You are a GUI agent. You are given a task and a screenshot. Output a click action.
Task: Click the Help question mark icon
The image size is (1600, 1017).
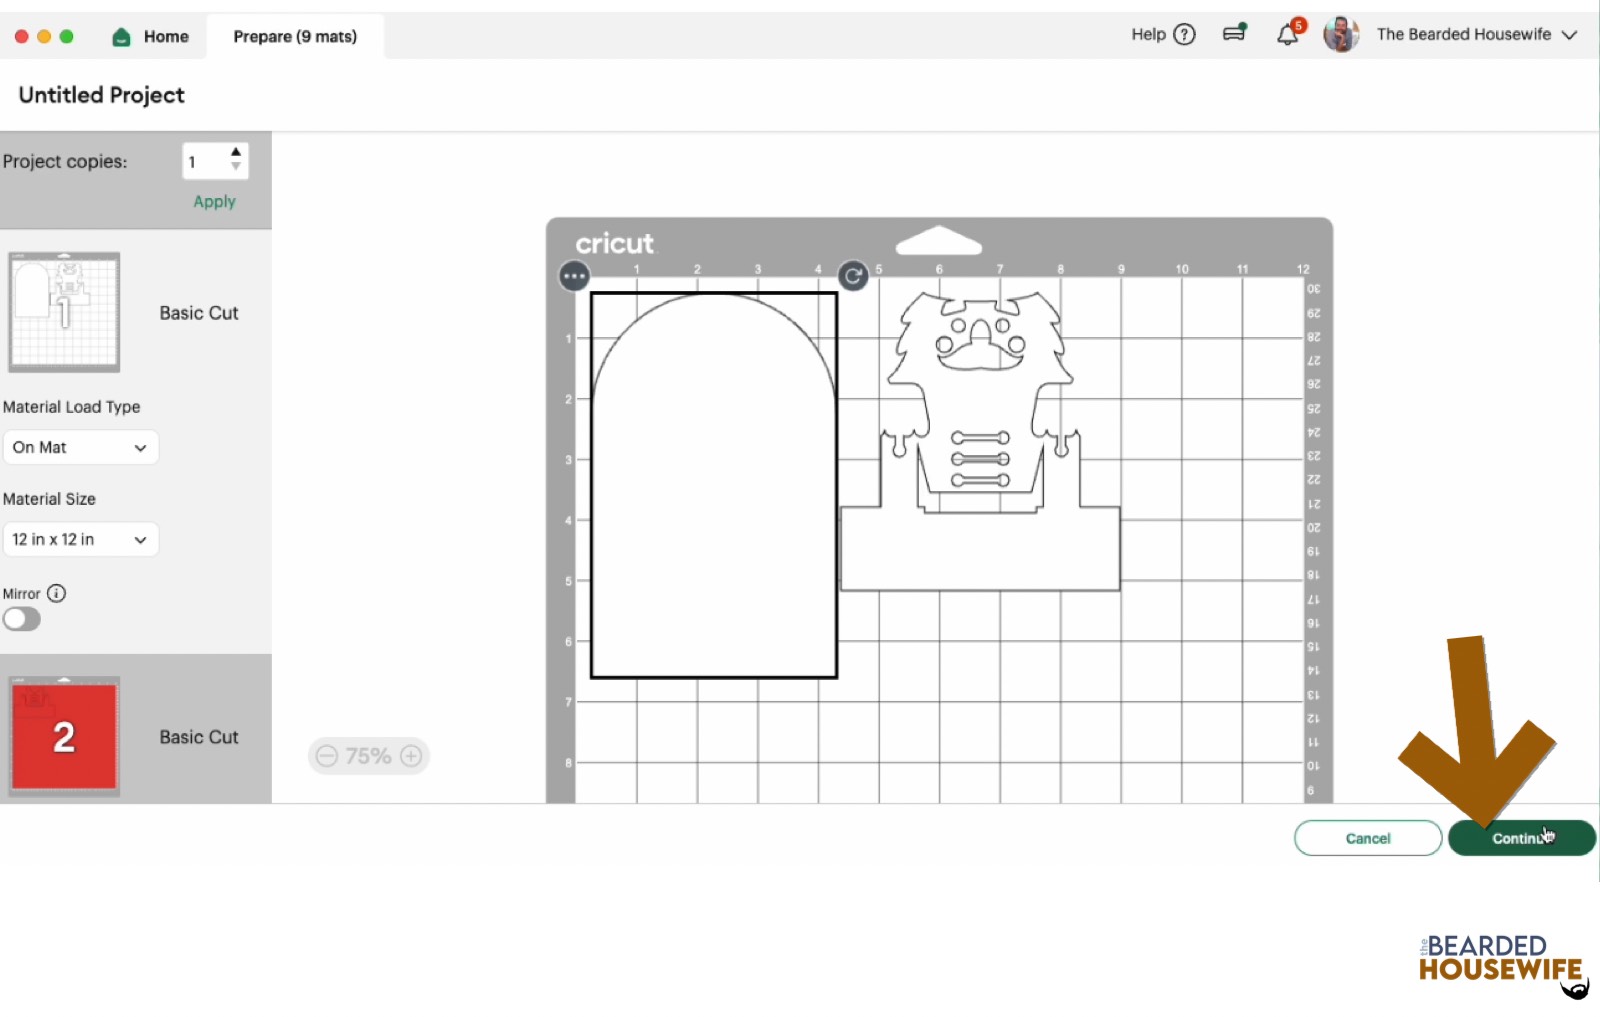(x=1184, y=35)
